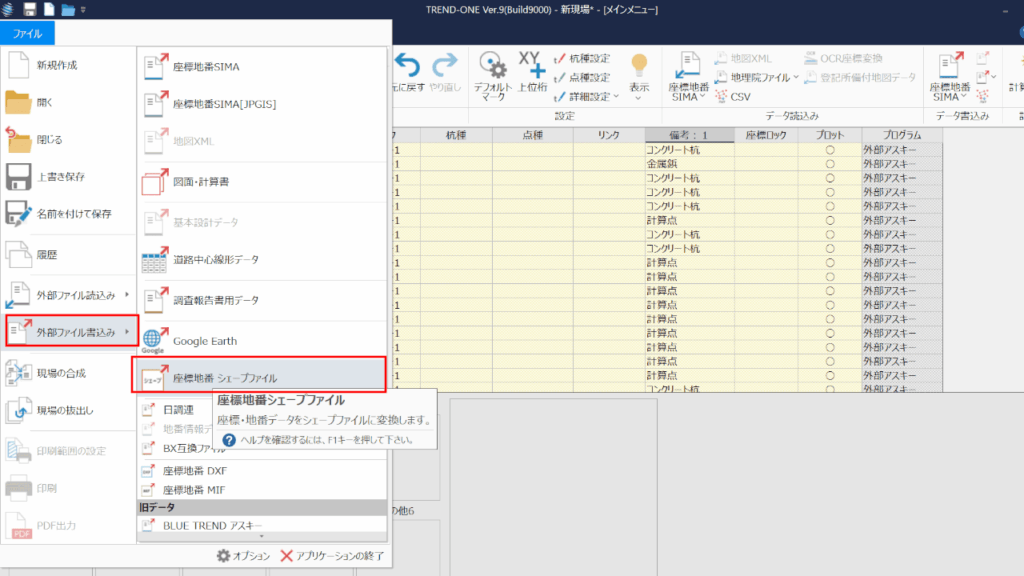Click the やり直し redo button
Viewport: 1024px width, 576px height.
[x=445, y=72]
